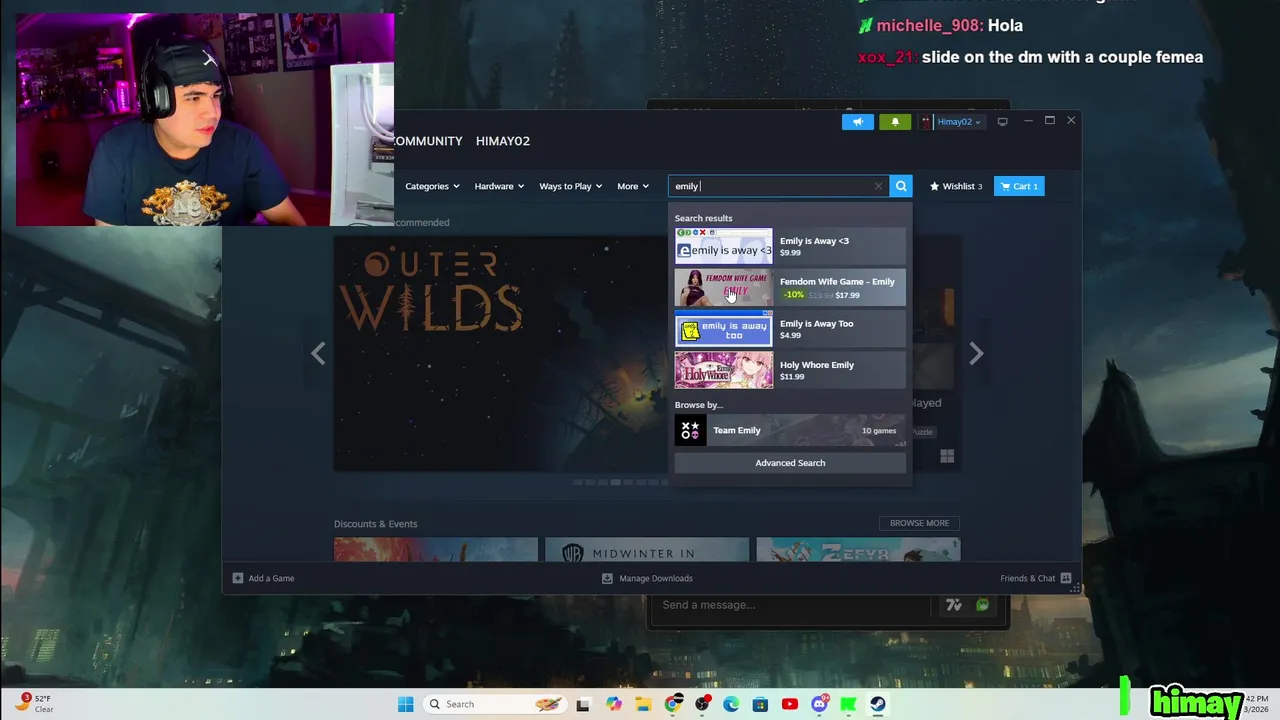Open OBS Studio from taskbar
This screenshot has height=720, width=1280.
click(702, 704)
